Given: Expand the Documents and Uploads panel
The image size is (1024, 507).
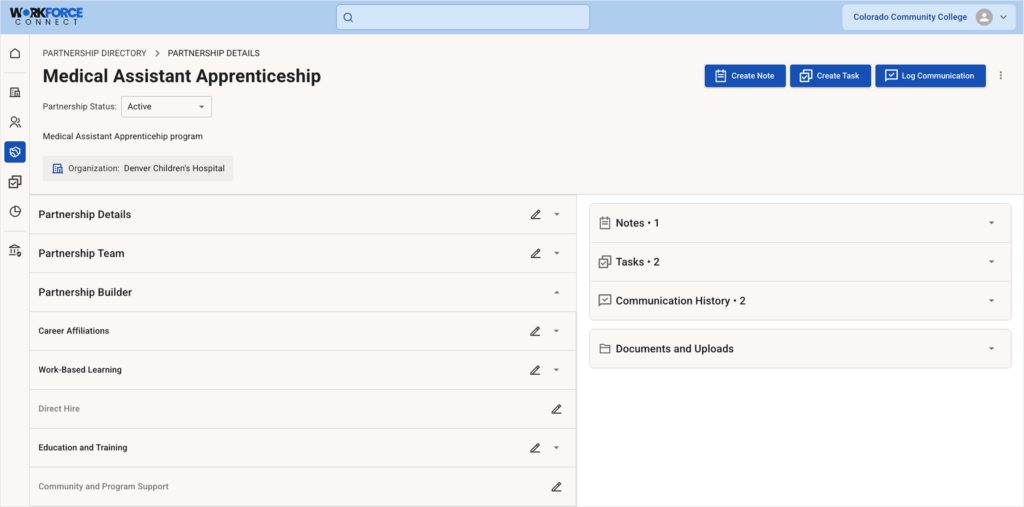Looking at the screenshot, I should tap(991, 349).
